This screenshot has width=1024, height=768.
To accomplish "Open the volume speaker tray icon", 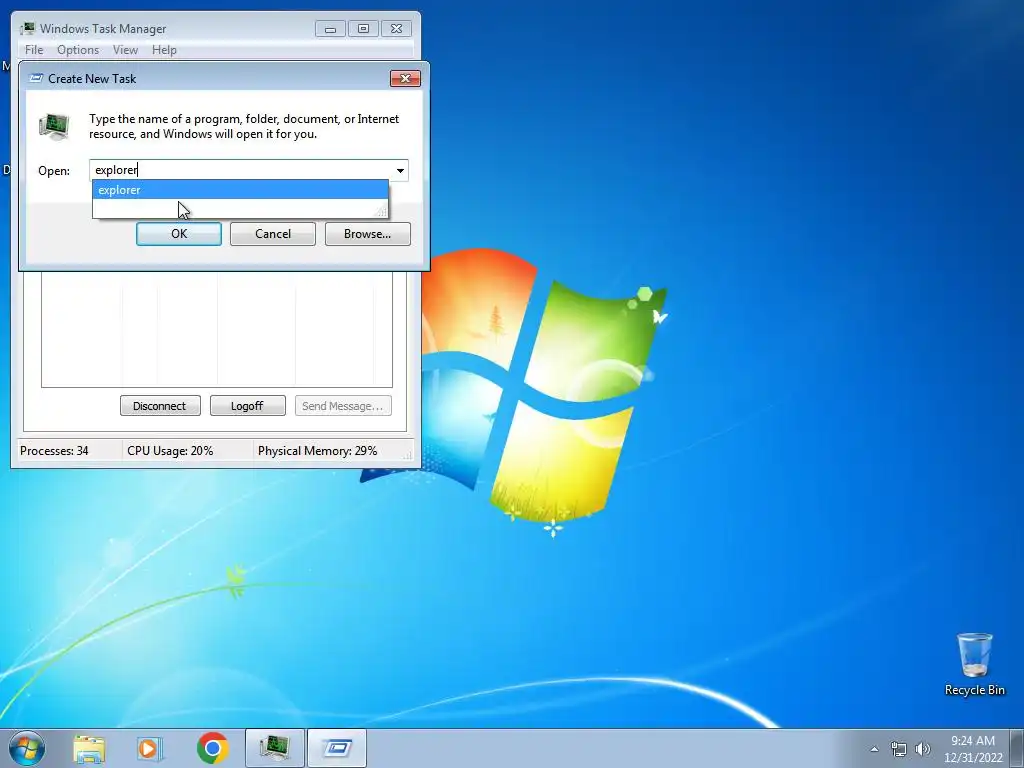I will 923,750.
